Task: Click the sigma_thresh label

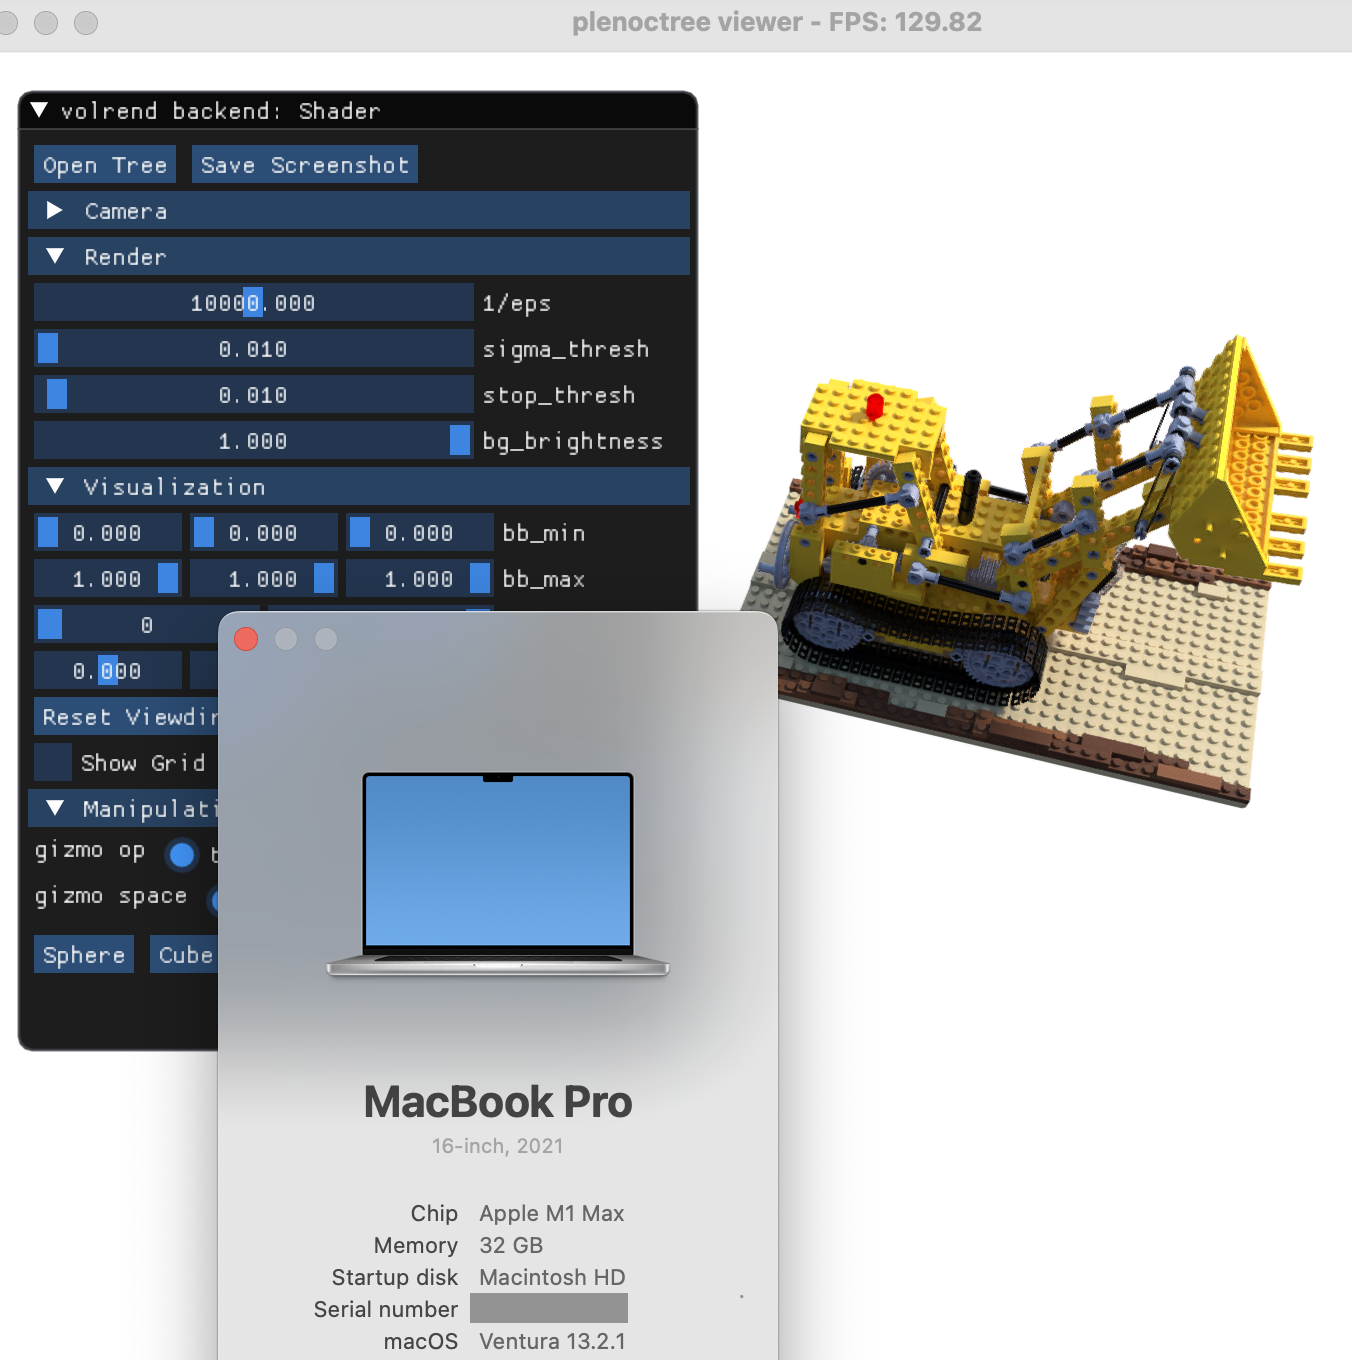Action: pyautogui.click(x=566, y=349)
